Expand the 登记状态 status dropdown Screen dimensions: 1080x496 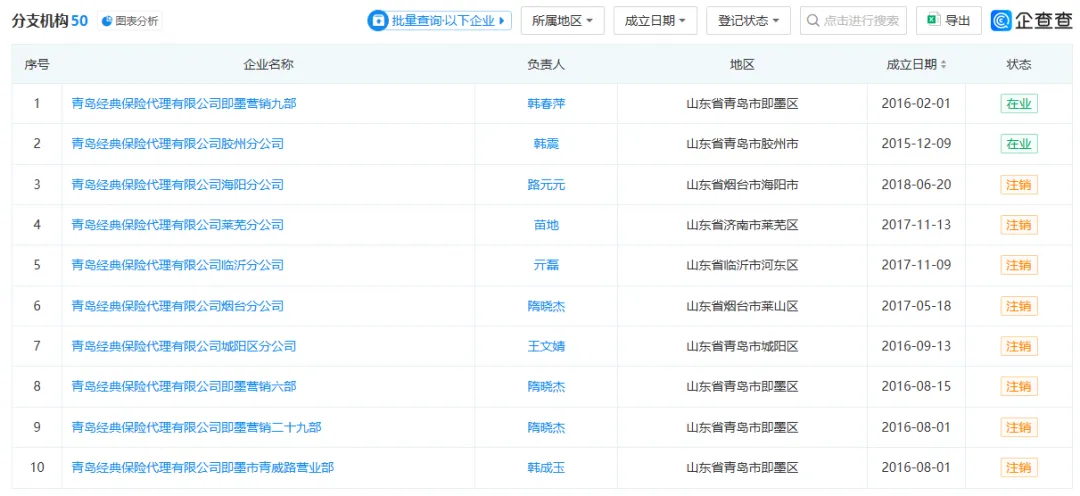749,21
